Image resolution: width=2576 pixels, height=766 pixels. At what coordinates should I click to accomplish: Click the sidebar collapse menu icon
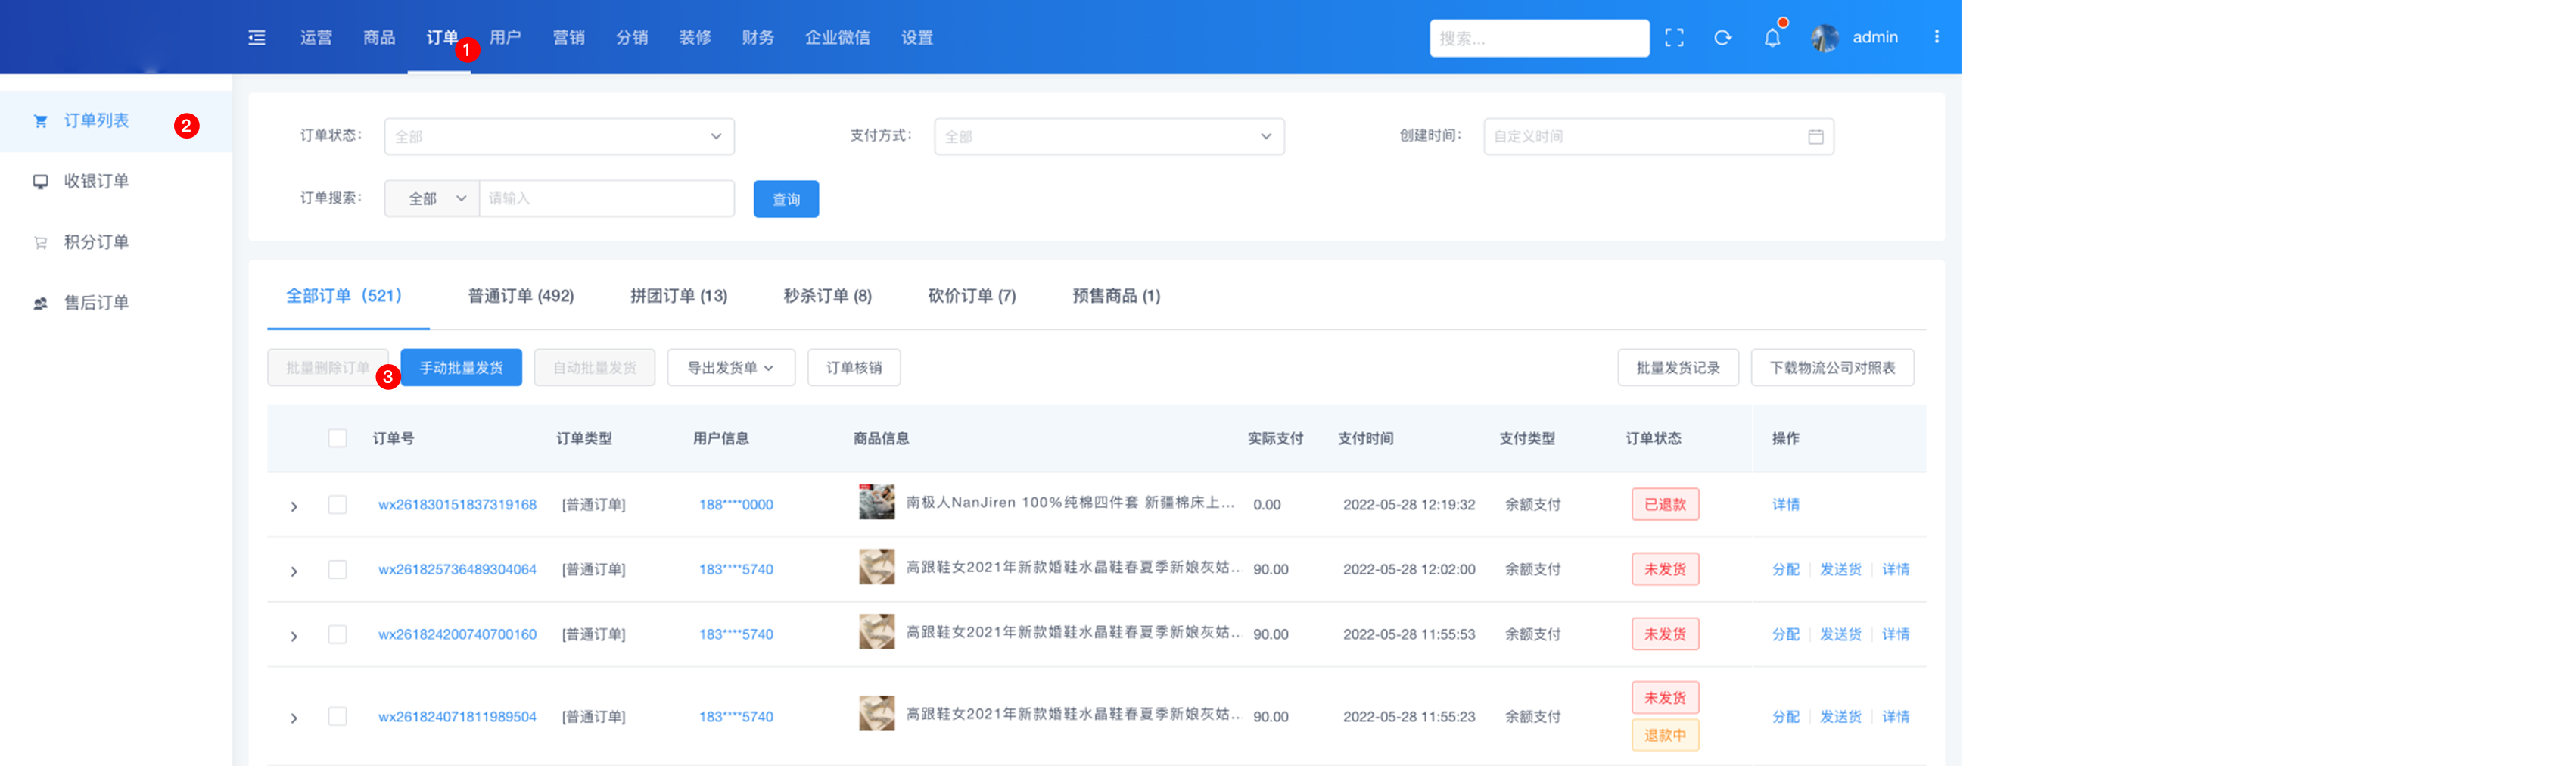point(257,38)
